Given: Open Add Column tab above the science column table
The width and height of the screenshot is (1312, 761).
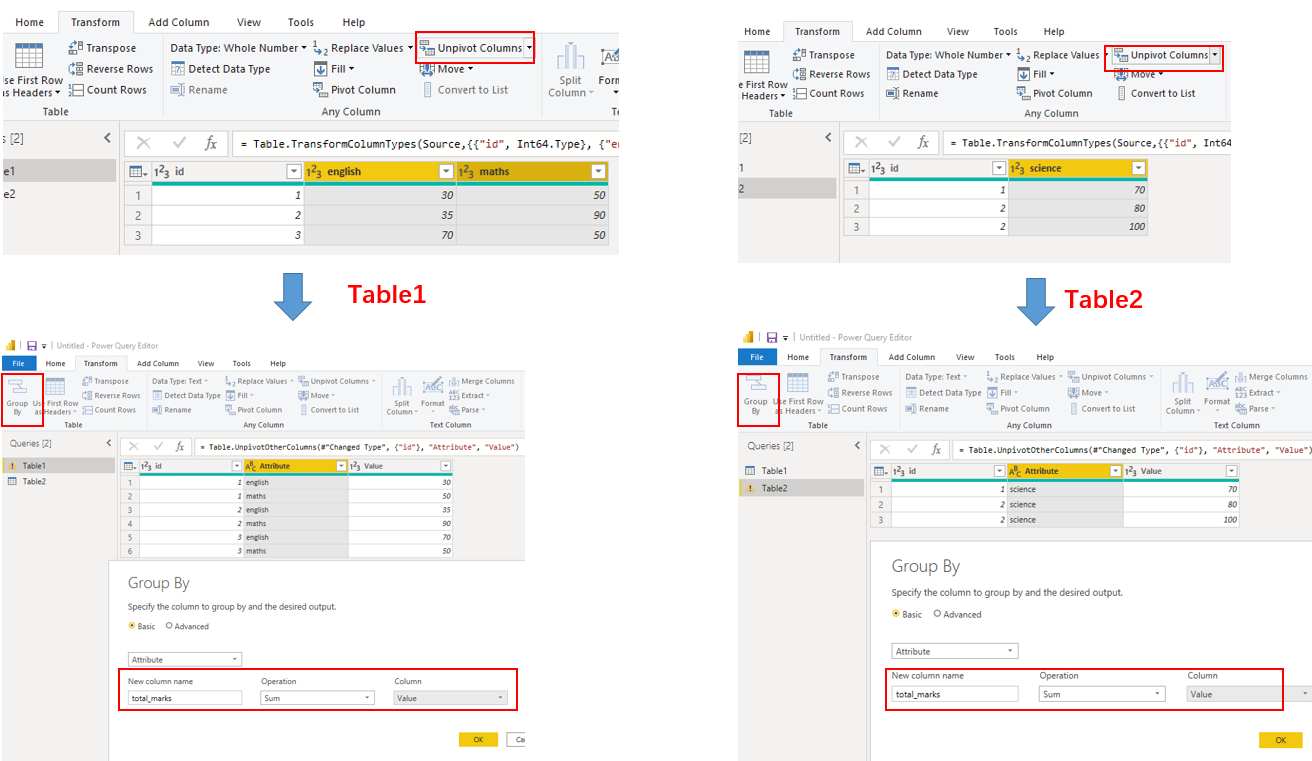Looking at the screenshot, I should [x=894, y=31].
